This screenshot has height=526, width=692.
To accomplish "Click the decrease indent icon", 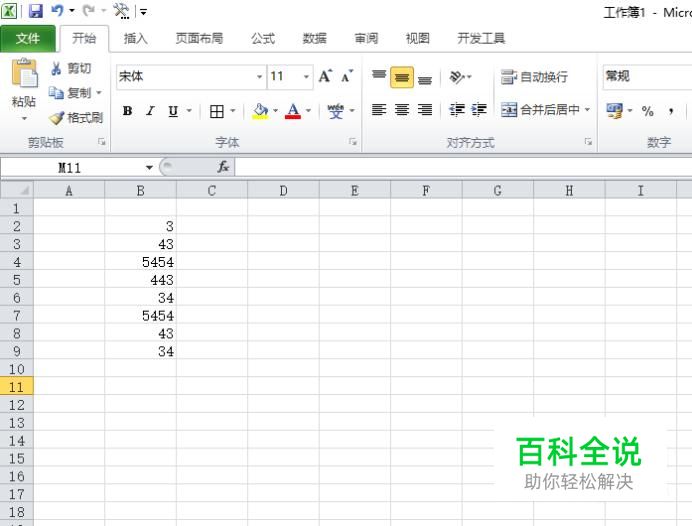I will 457,109.
